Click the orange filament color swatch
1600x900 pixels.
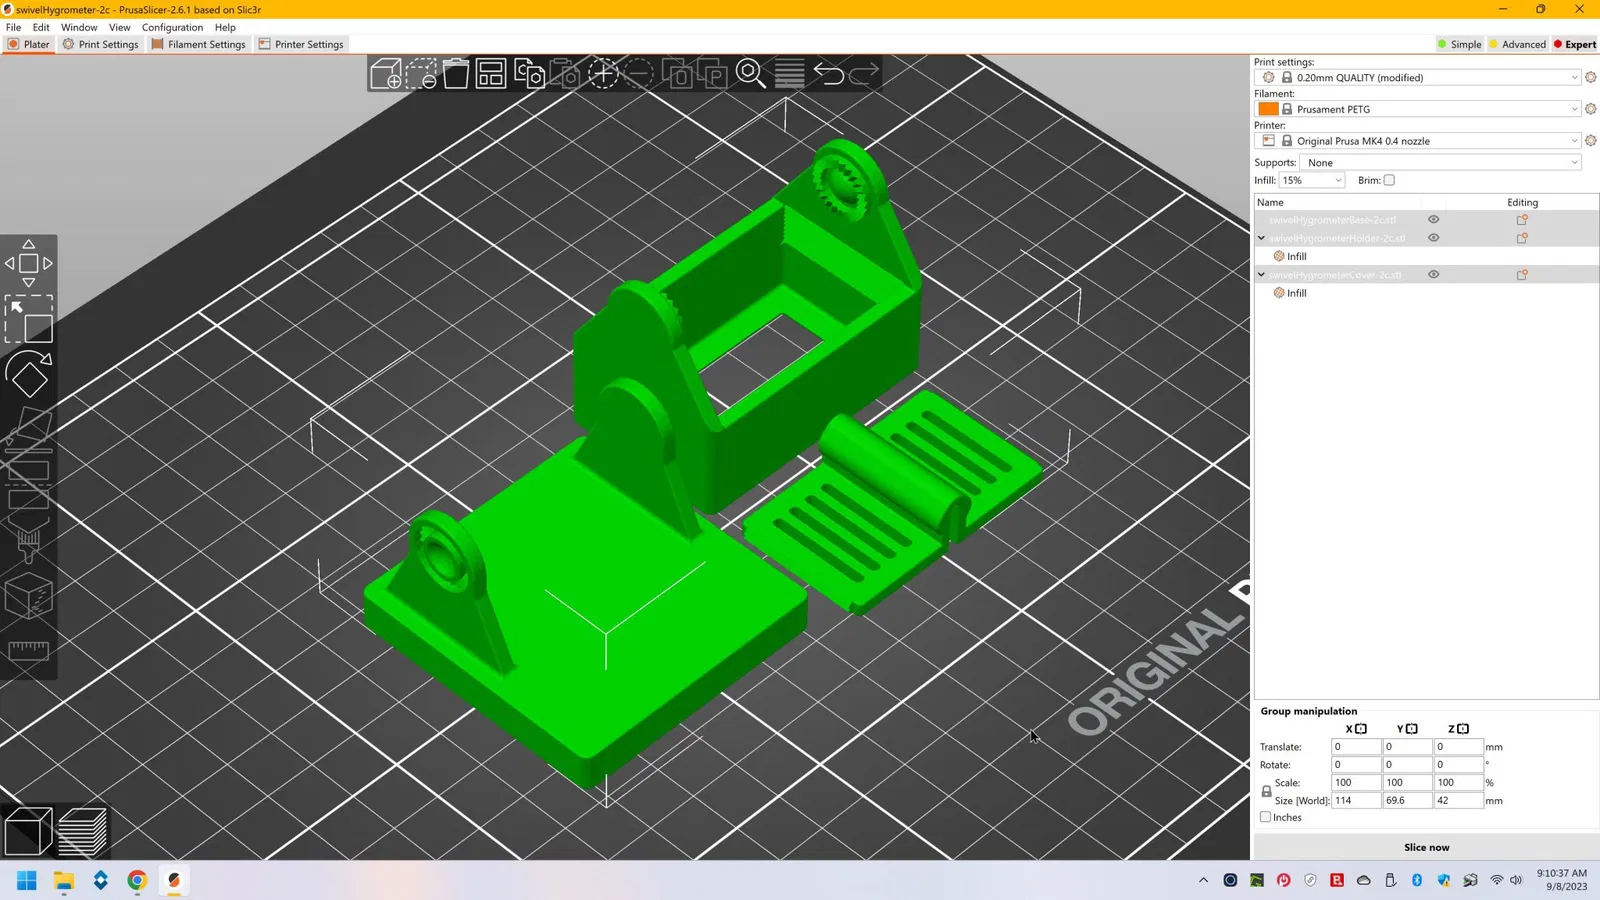[x=1268, y=109]
